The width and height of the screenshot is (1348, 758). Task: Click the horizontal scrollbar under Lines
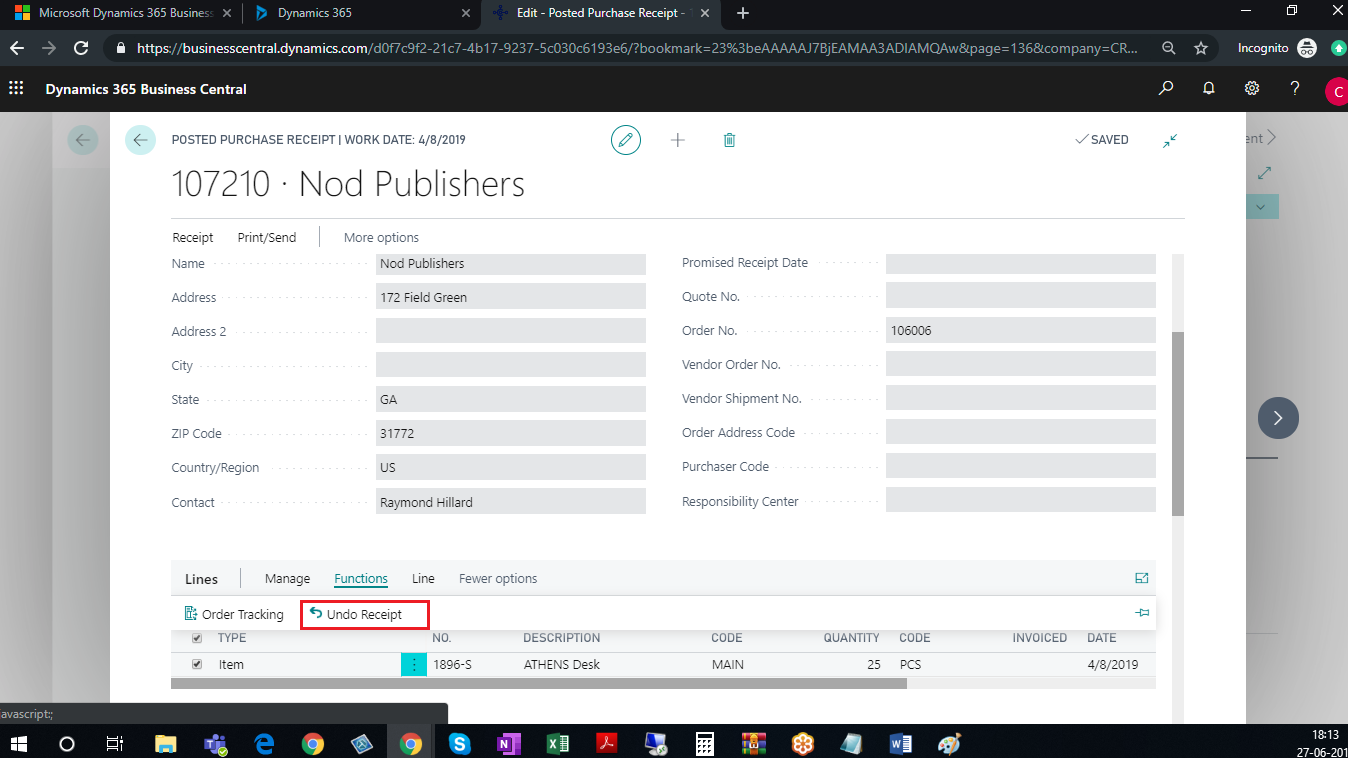[x=538, y=684]
